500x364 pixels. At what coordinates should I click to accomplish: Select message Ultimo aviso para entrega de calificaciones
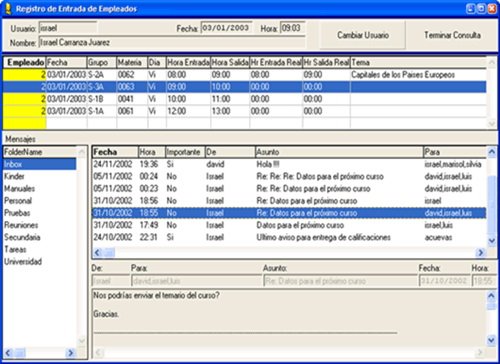click(x=289, y=237)
